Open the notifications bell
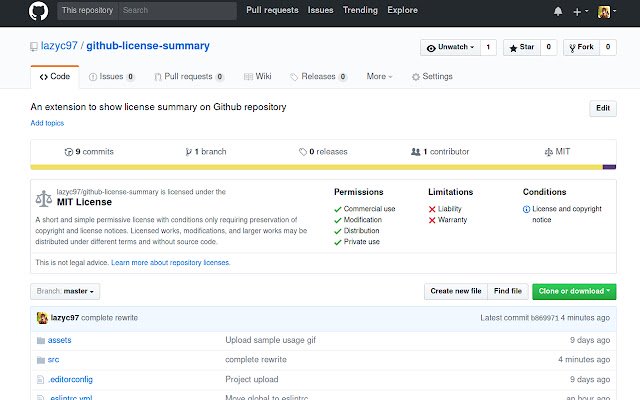The image size is (640, 400). coord(558,11)
